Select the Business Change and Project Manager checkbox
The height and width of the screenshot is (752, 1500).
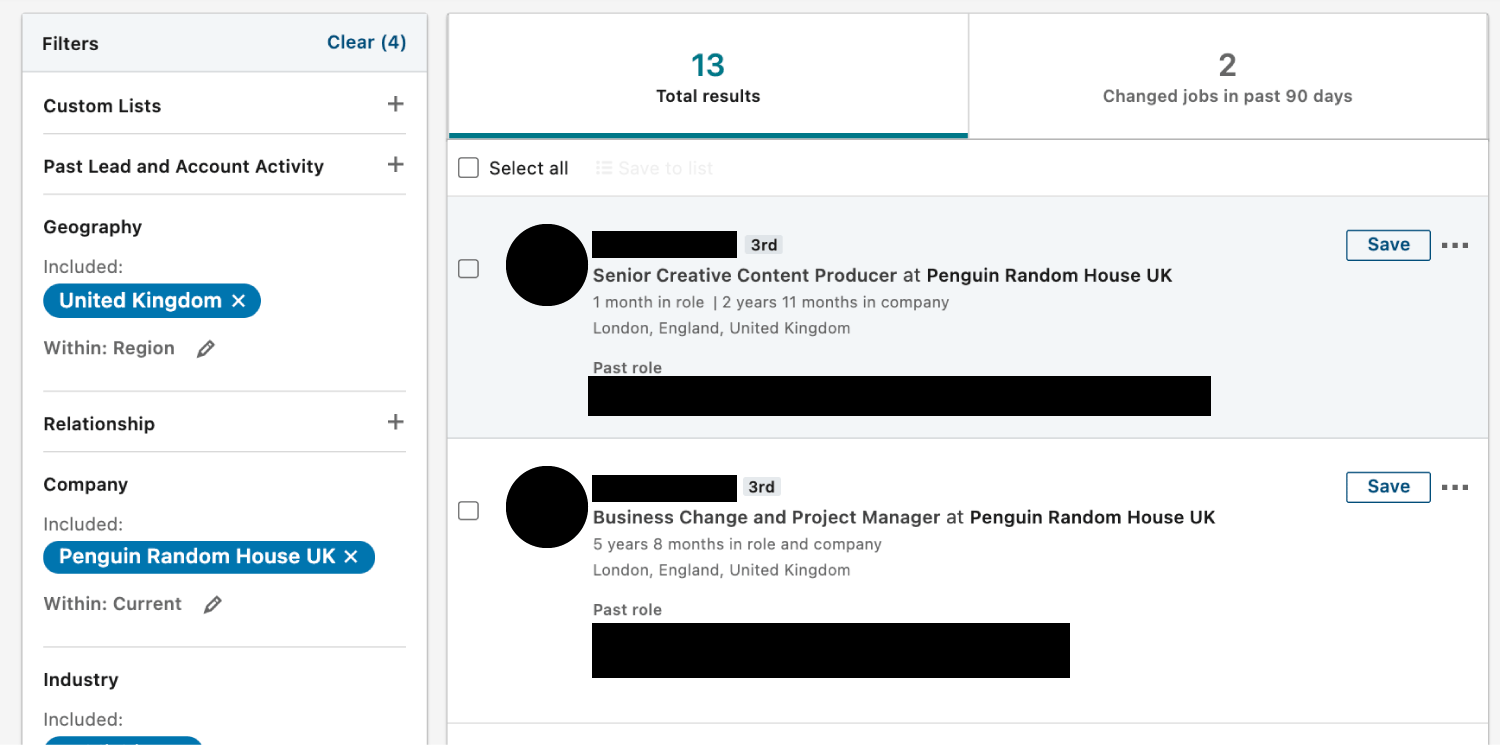tap(468, 510)
